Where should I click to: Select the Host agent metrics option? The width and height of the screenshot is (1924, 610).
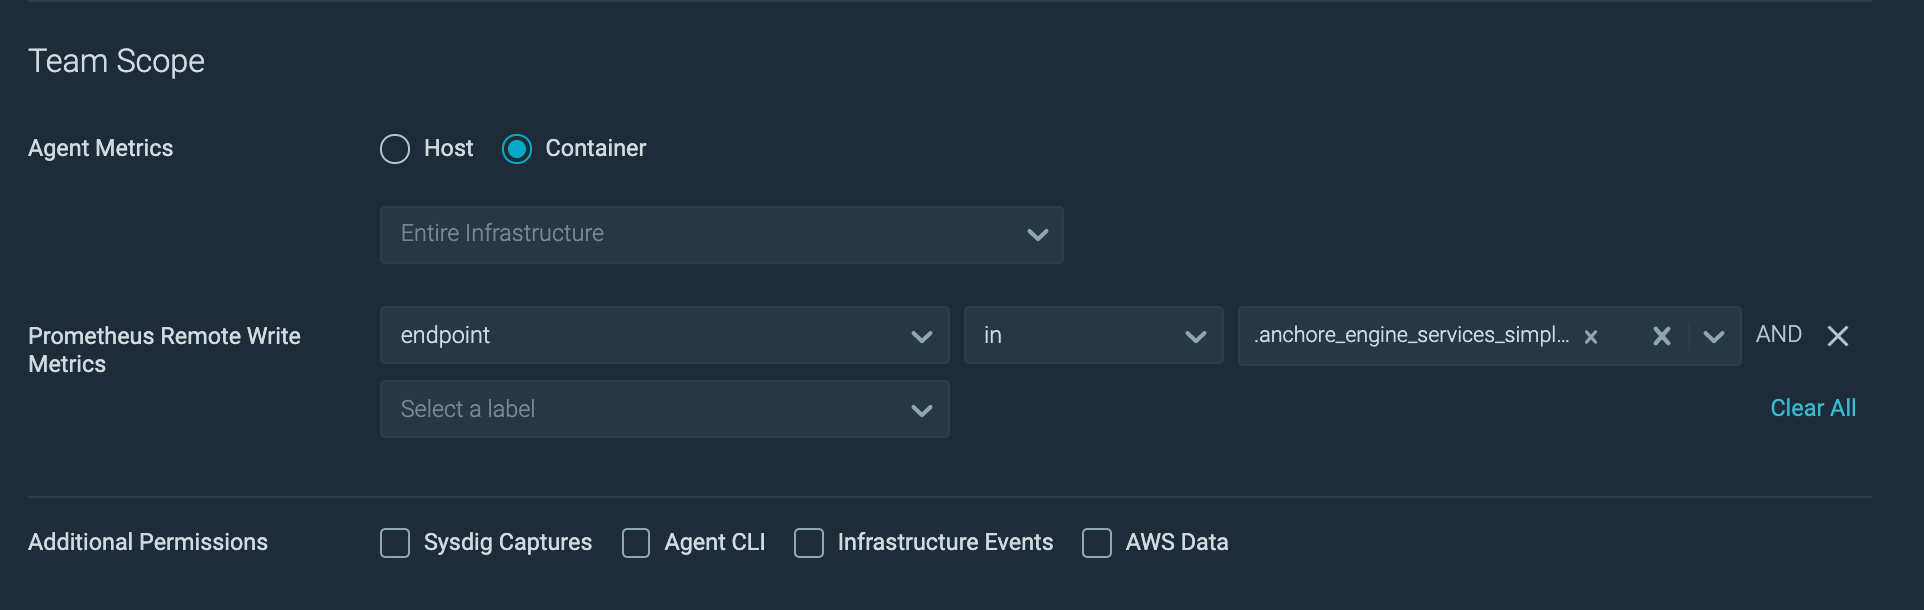pyautogui.click(x=395, y=148)
